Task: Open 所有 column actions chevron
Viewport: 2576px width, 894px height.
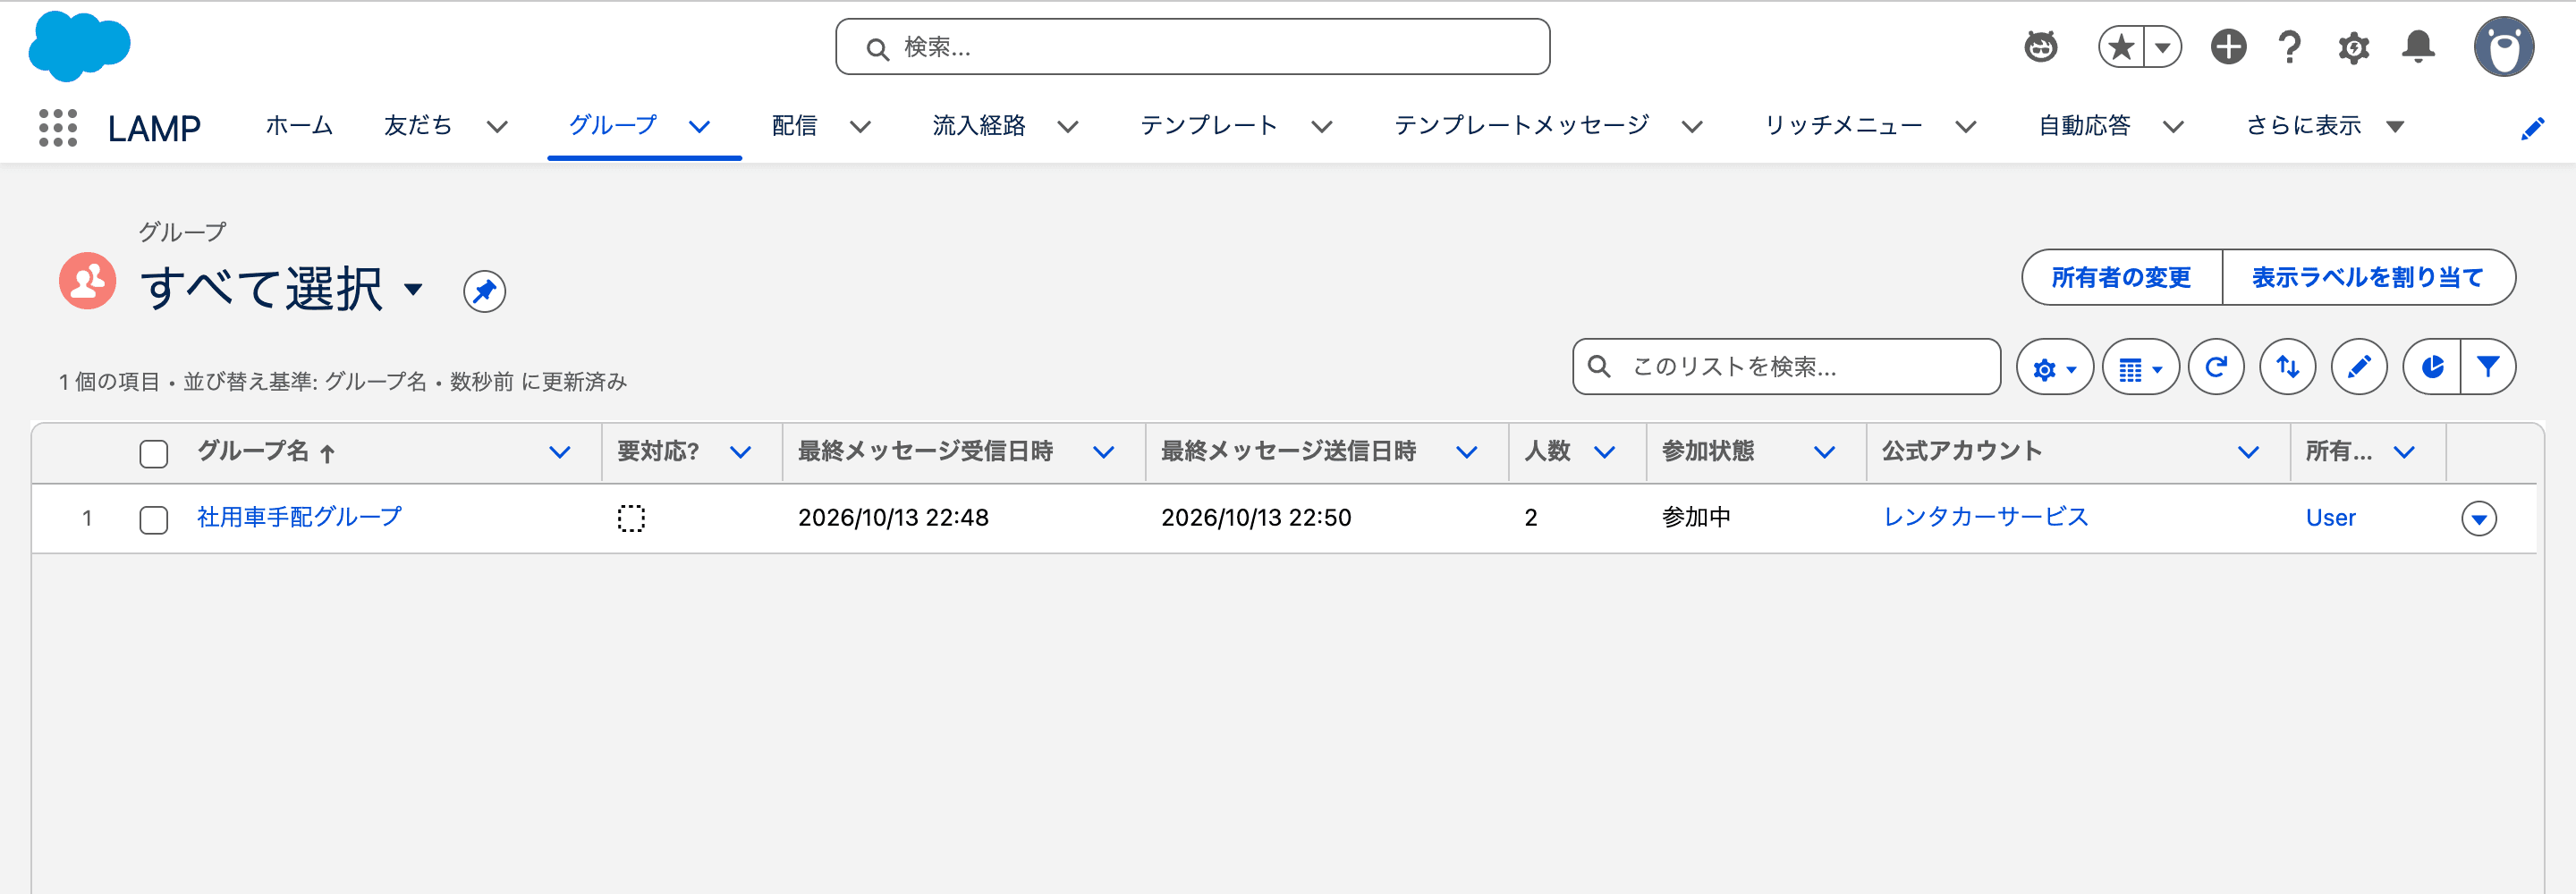Action: click(2404, 452)
